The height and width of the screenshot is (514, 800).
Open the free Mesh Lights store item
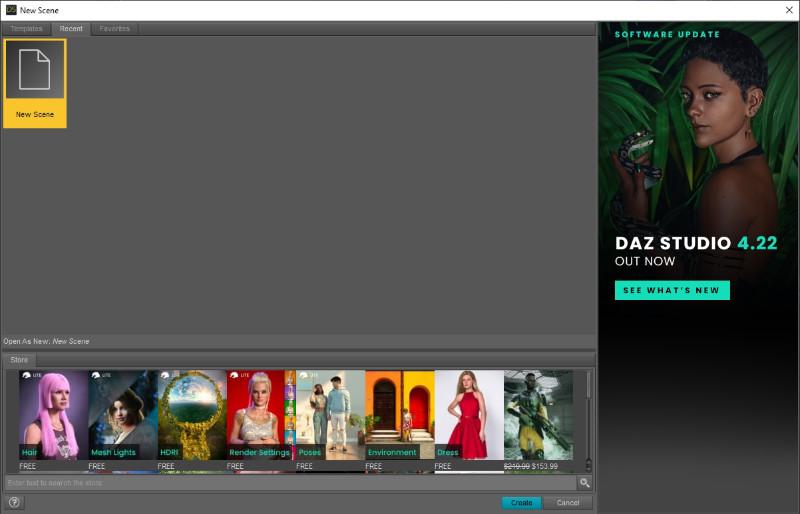122,415
